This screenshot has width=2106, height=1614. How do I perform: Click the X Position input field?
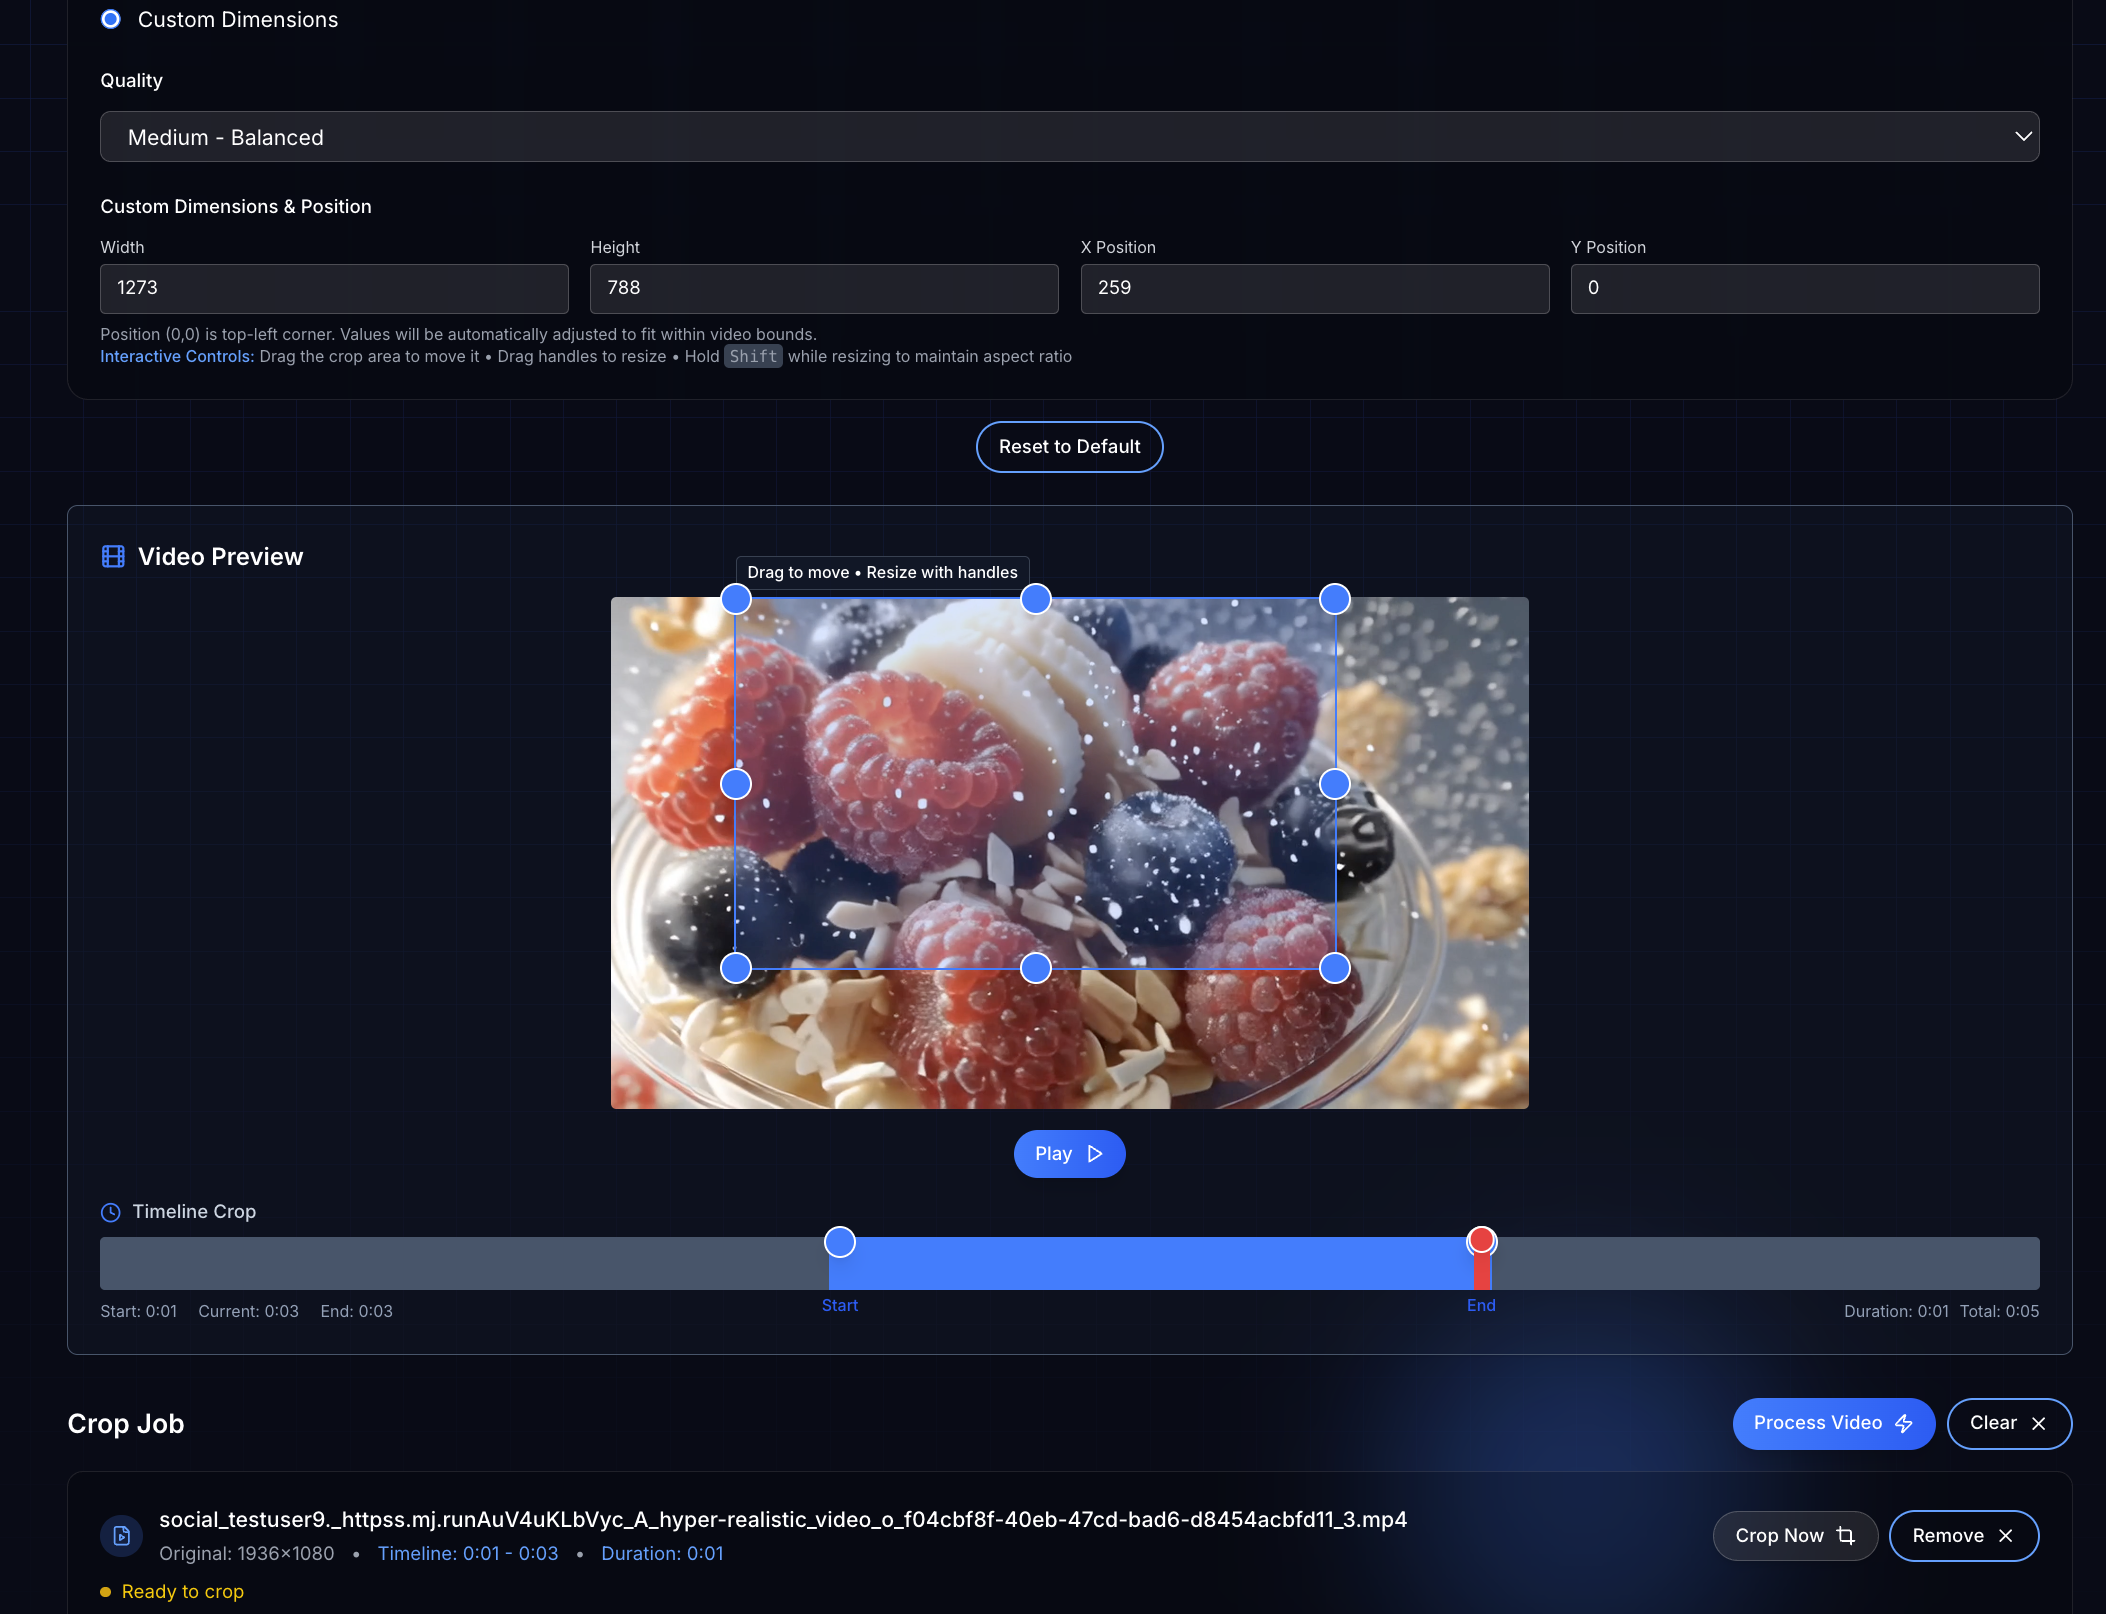pyautogui.click(x=1314, y=288)
